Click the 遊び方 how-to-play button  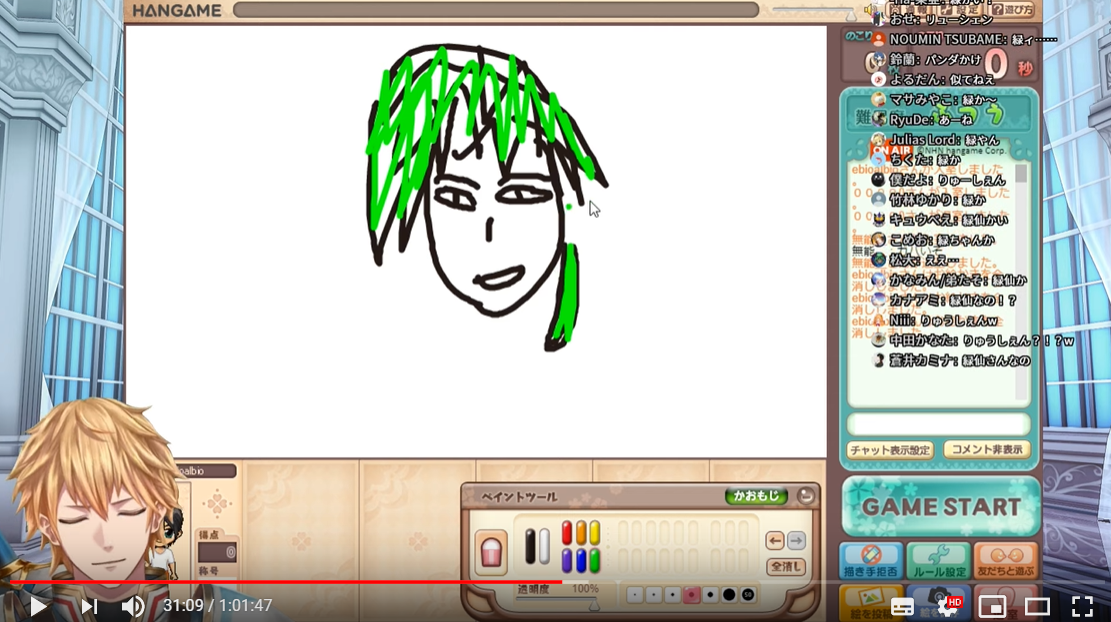tap(1012, 10)
